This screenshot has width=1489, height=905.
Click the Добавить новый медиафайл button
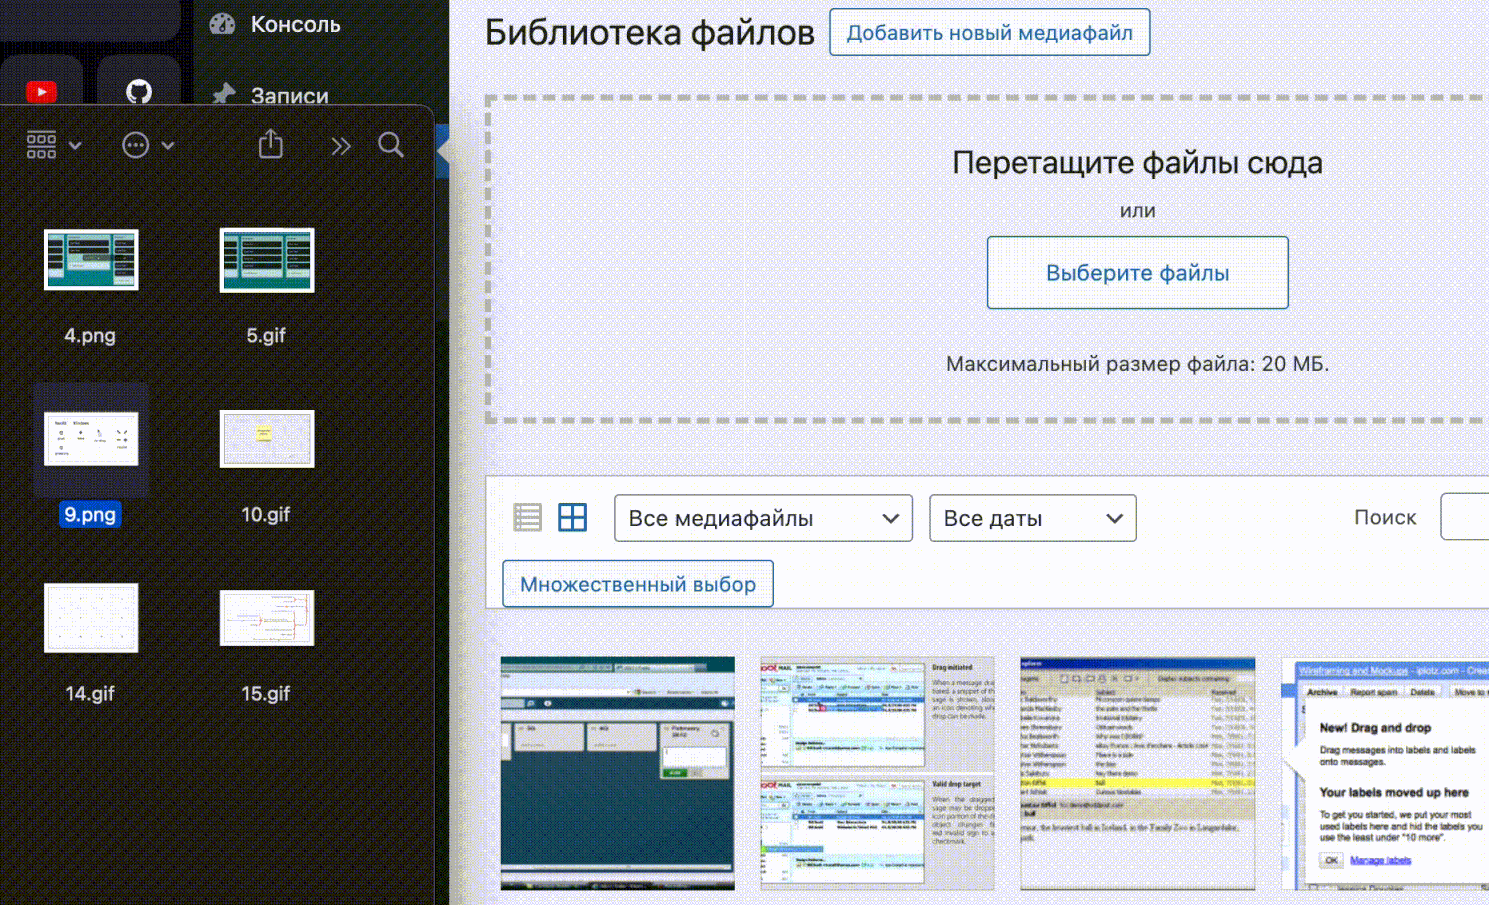(x=989, y=32)
